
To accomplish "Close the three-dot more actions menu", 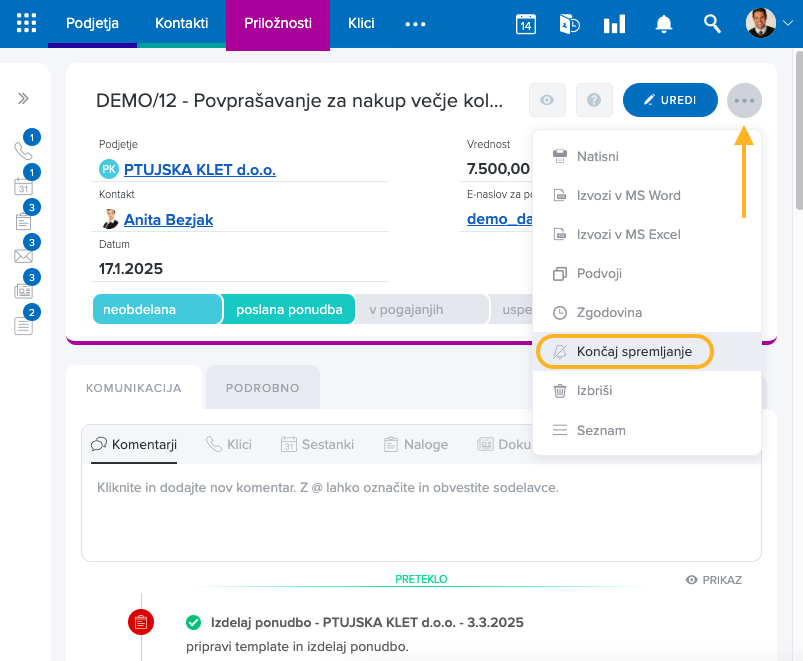I will tap(745, 100).
